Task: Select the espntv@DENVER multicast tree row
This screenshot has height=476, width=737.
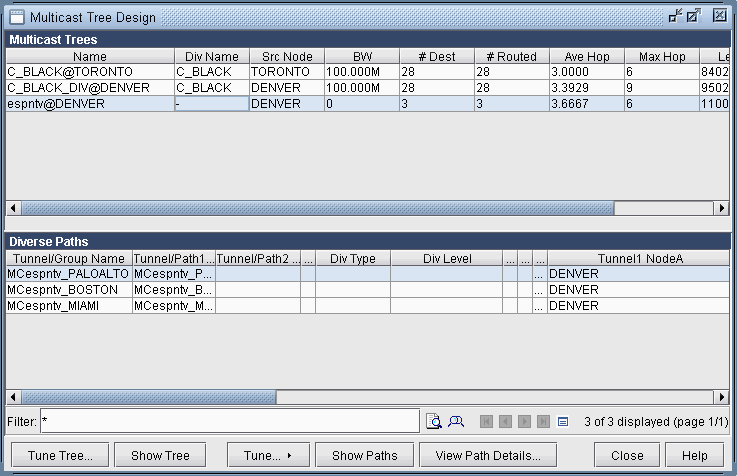Action: point(90,104)
